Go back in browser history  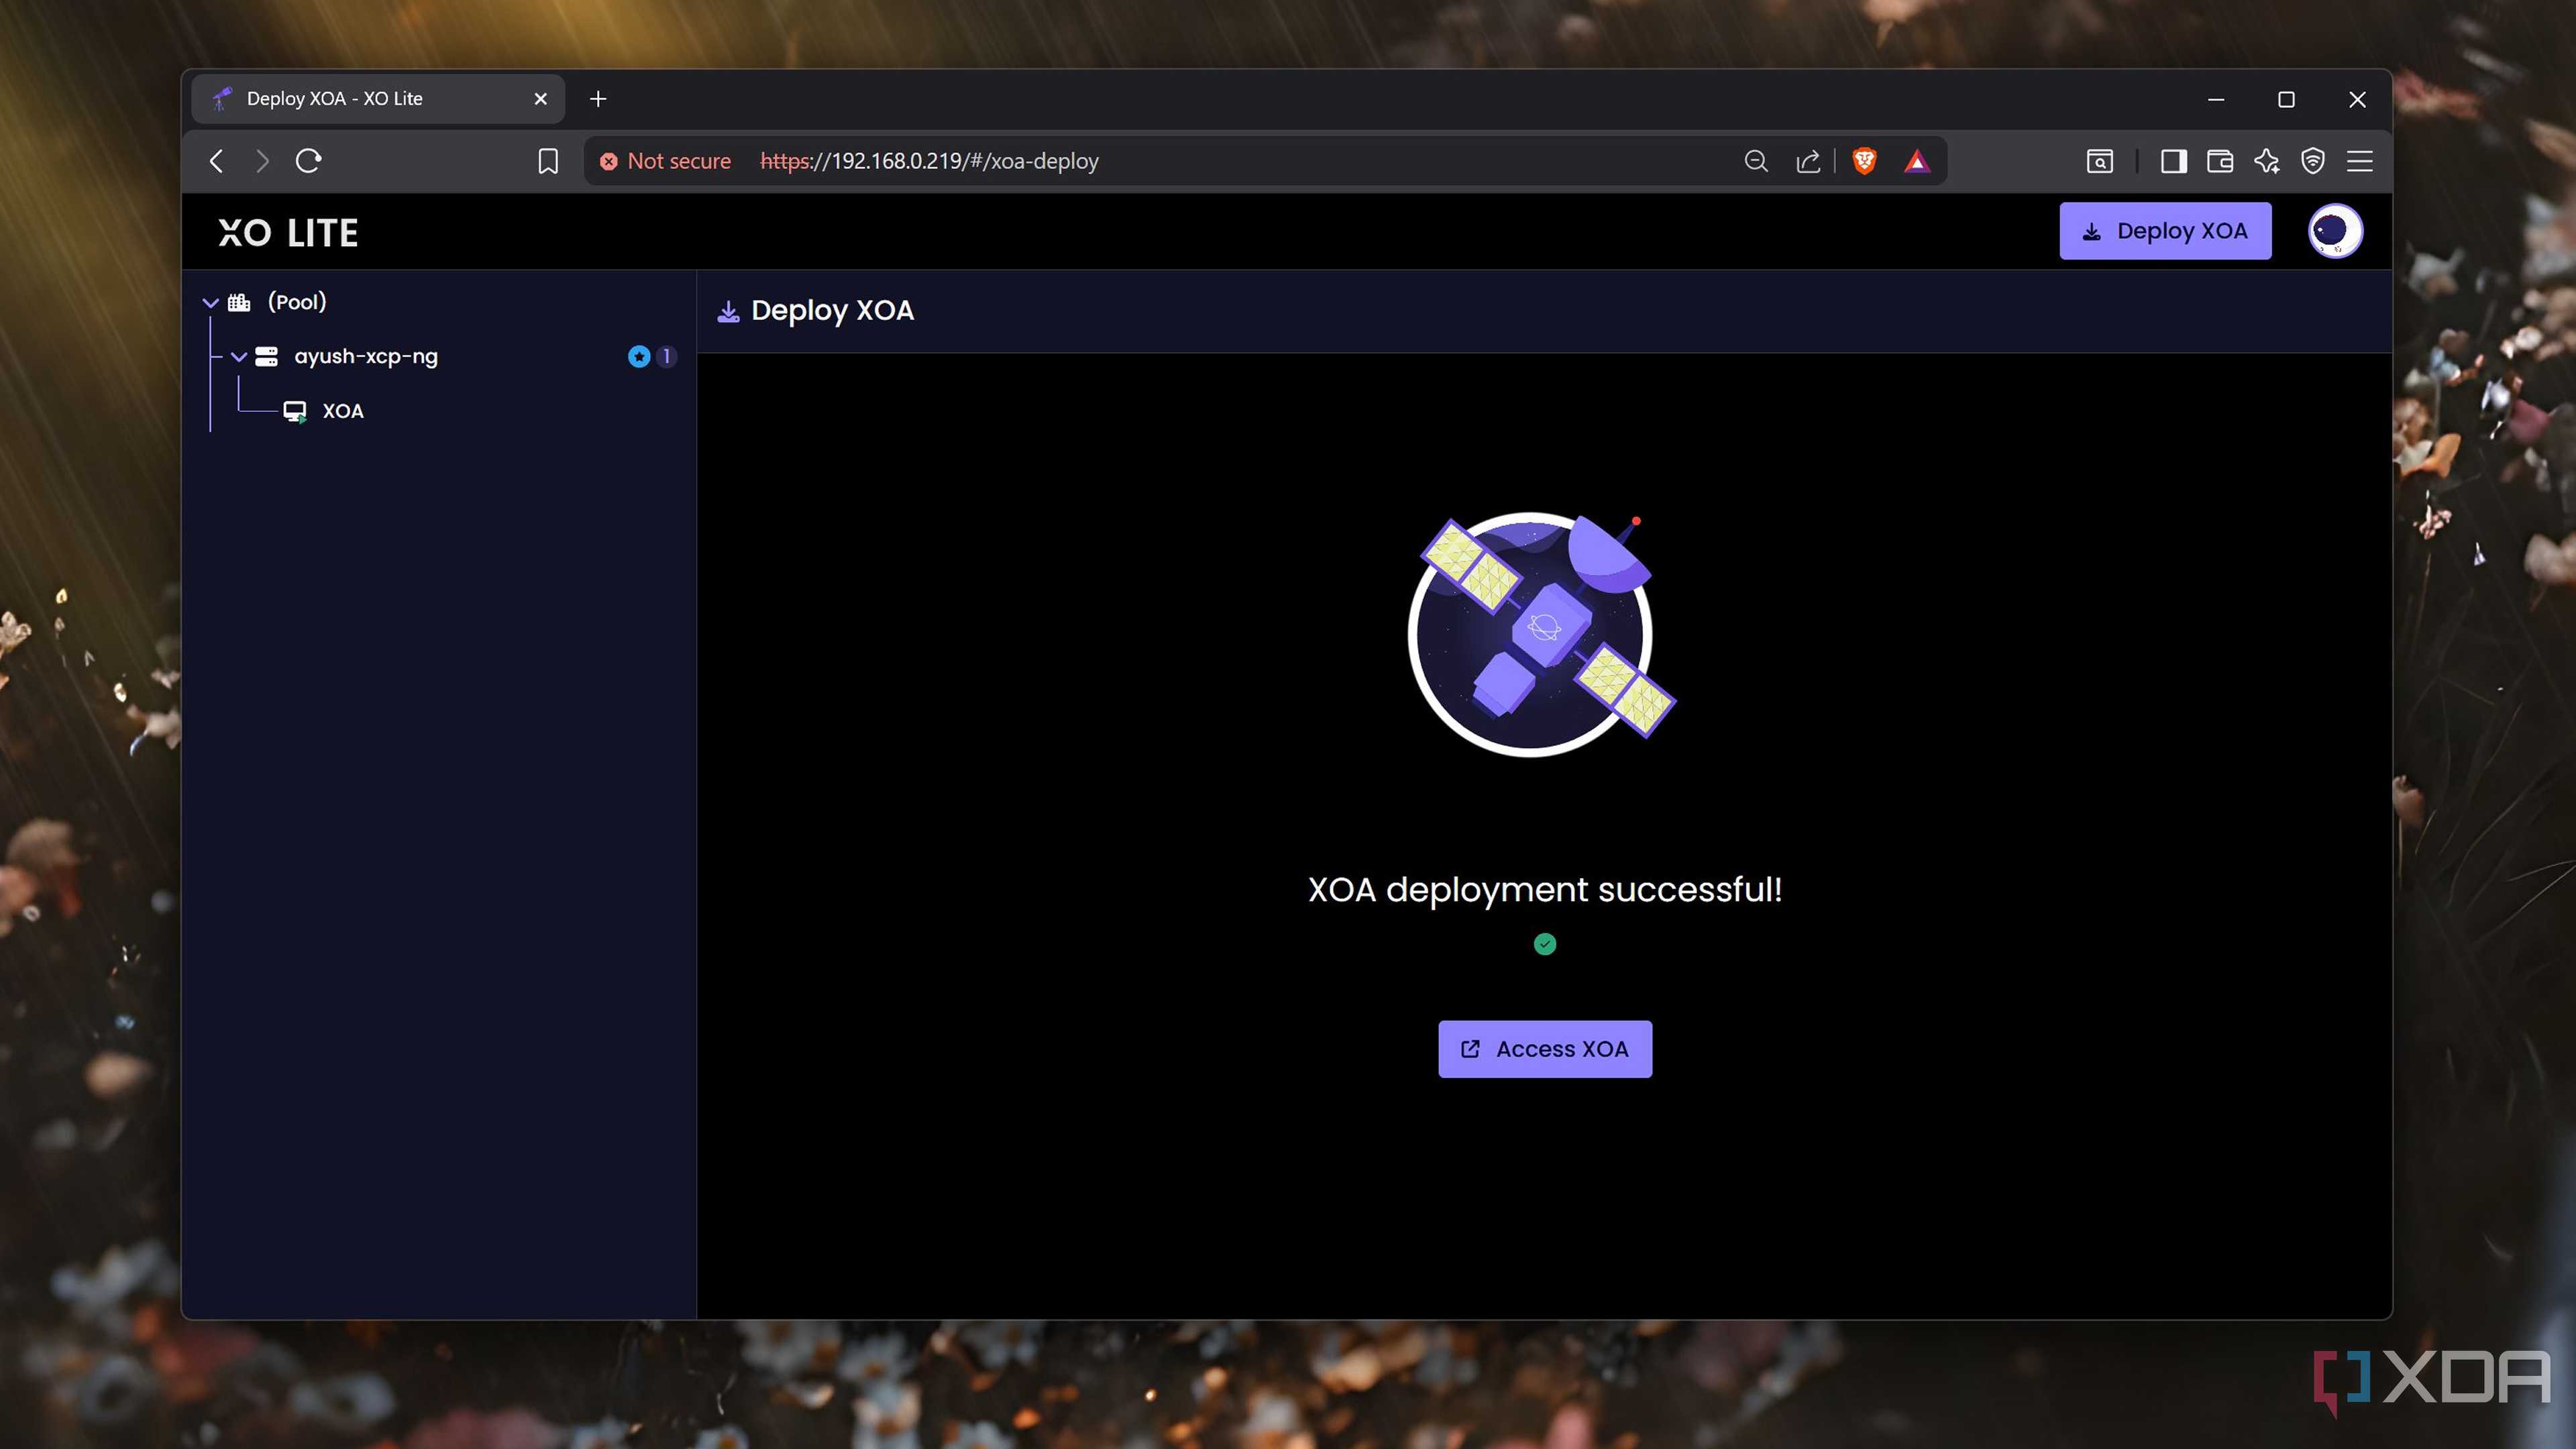(216, 161)
